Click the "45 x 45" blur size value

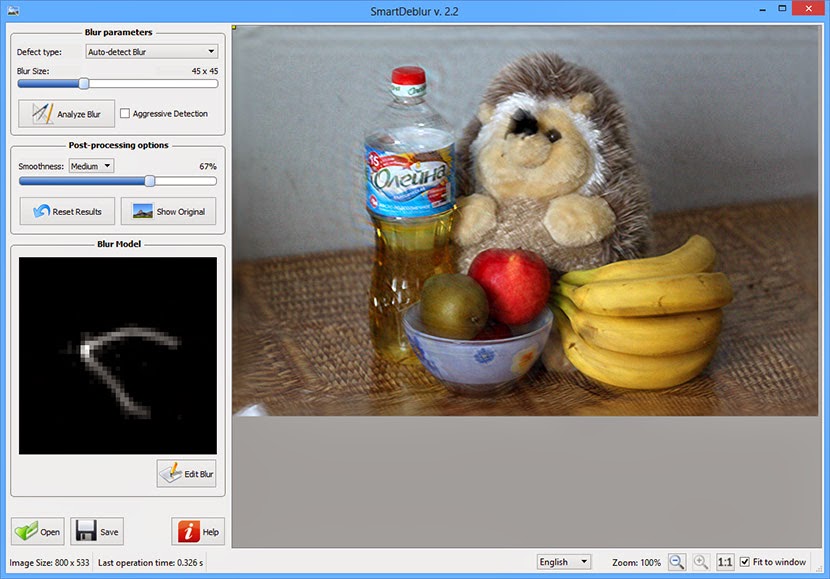pos(205,71)
